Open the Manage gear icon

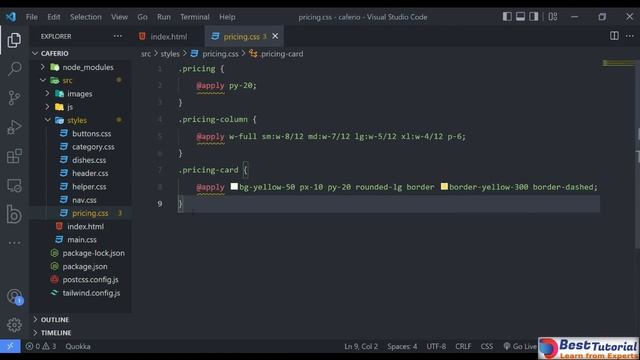[x=14, y=325]
